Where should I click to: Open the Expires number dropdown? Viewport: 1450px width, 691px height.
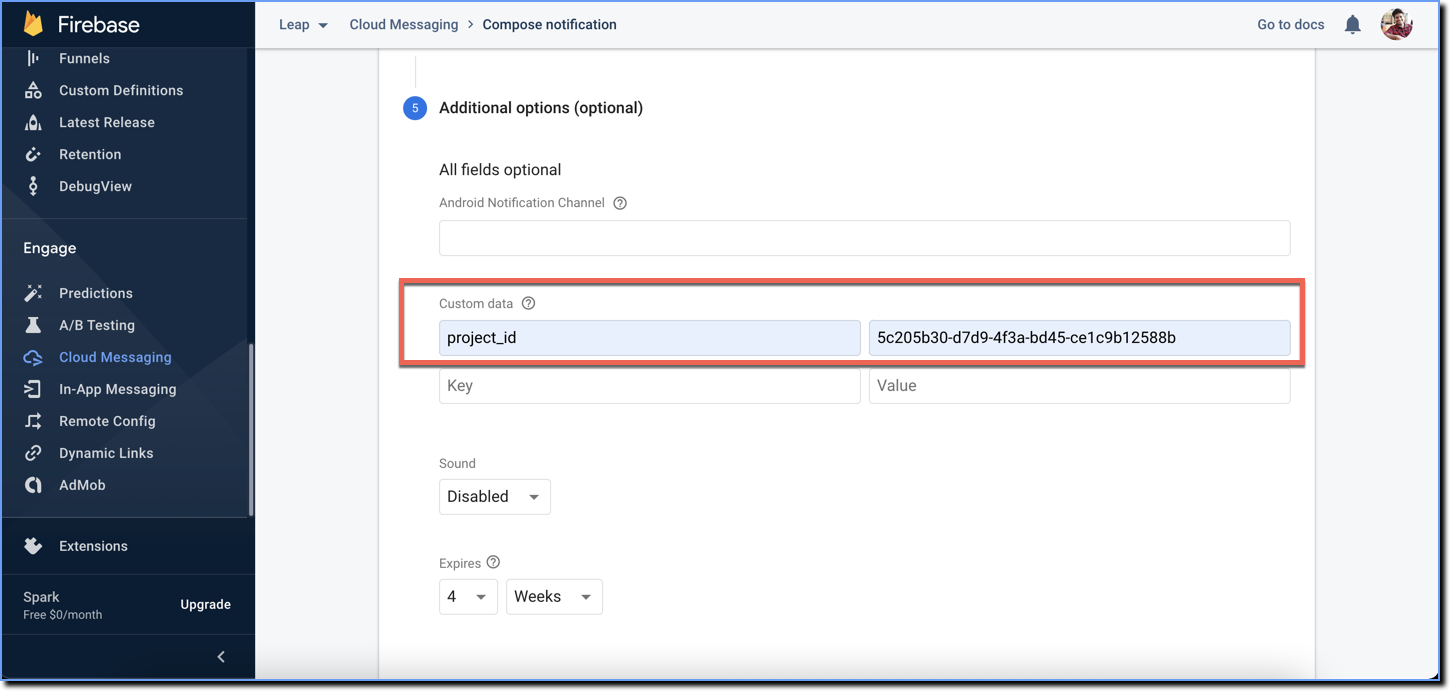tap(468, 597)
